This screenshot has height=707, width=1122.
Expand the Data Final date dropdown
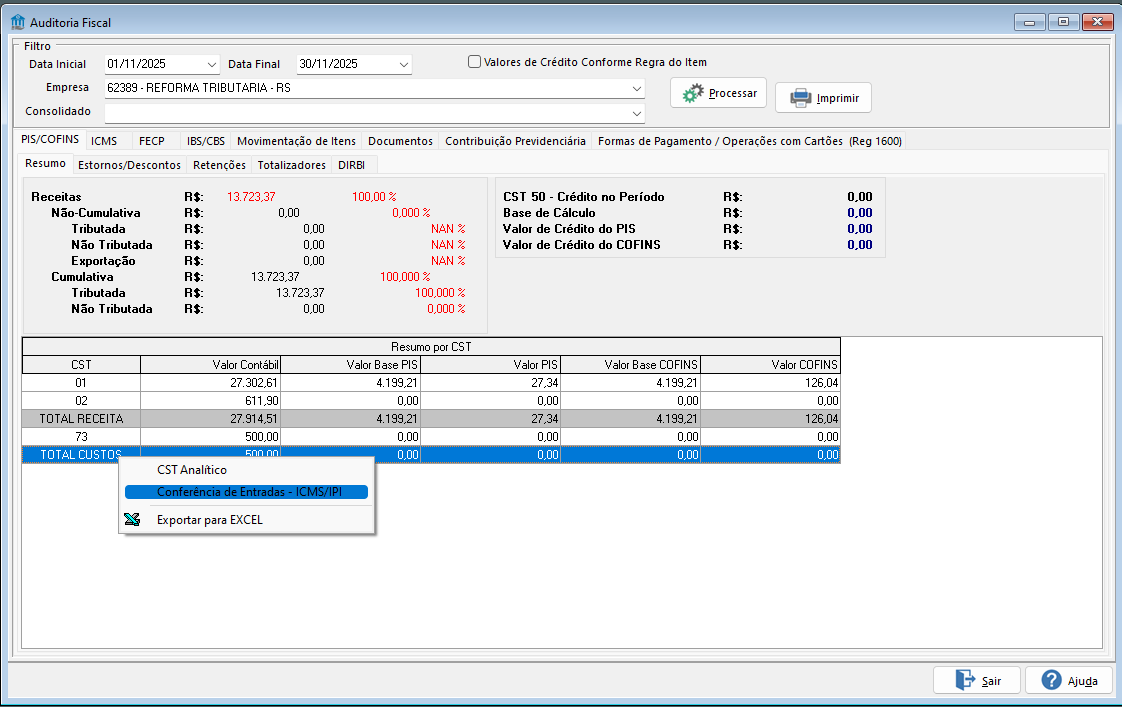pyautogui.click(x=403, y=64)
